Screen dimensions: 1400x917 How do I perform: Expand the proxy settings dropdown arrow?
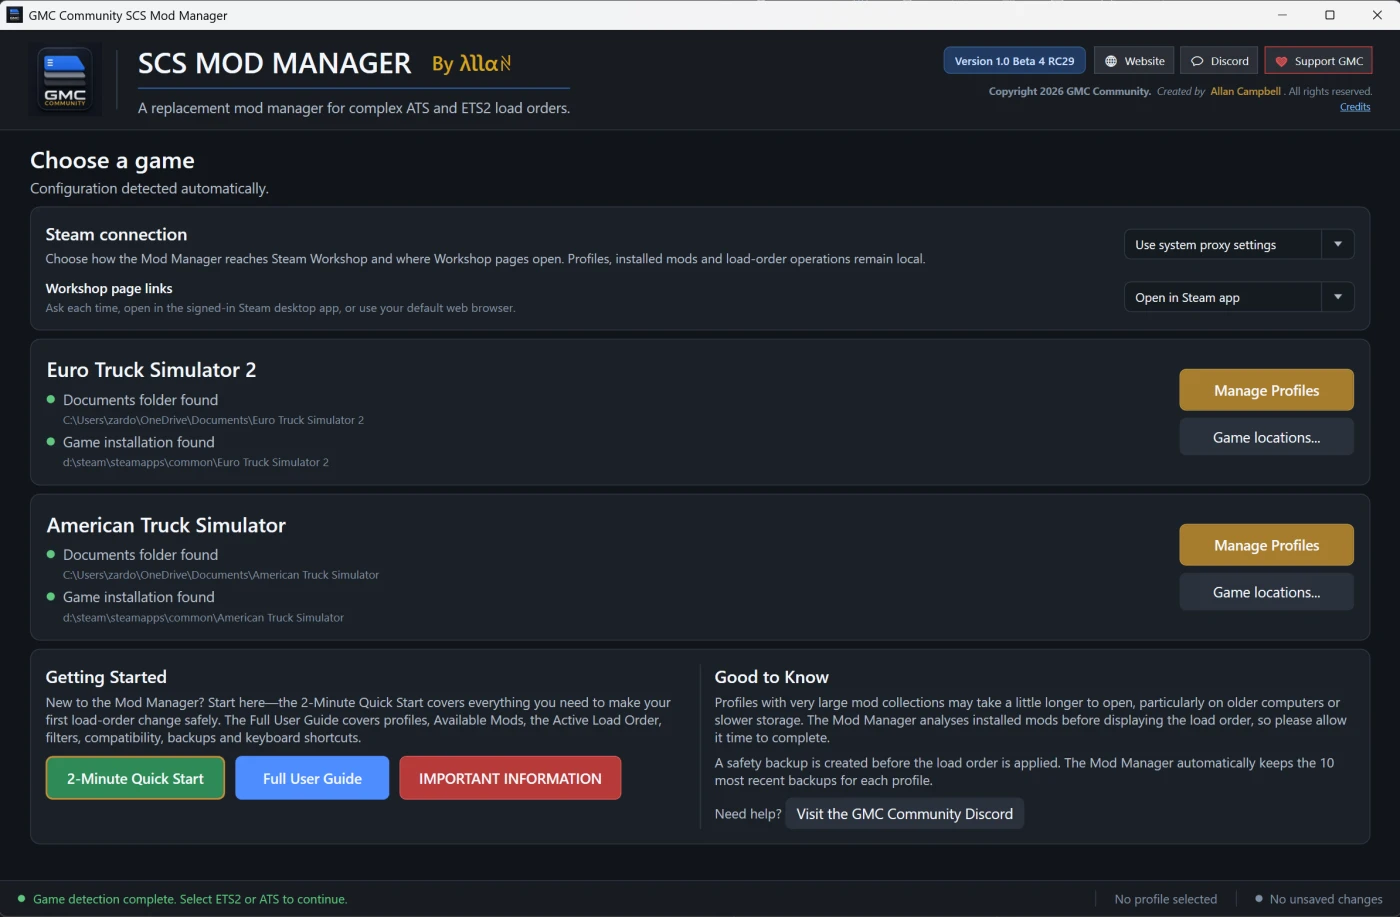tap(1338, 245)
